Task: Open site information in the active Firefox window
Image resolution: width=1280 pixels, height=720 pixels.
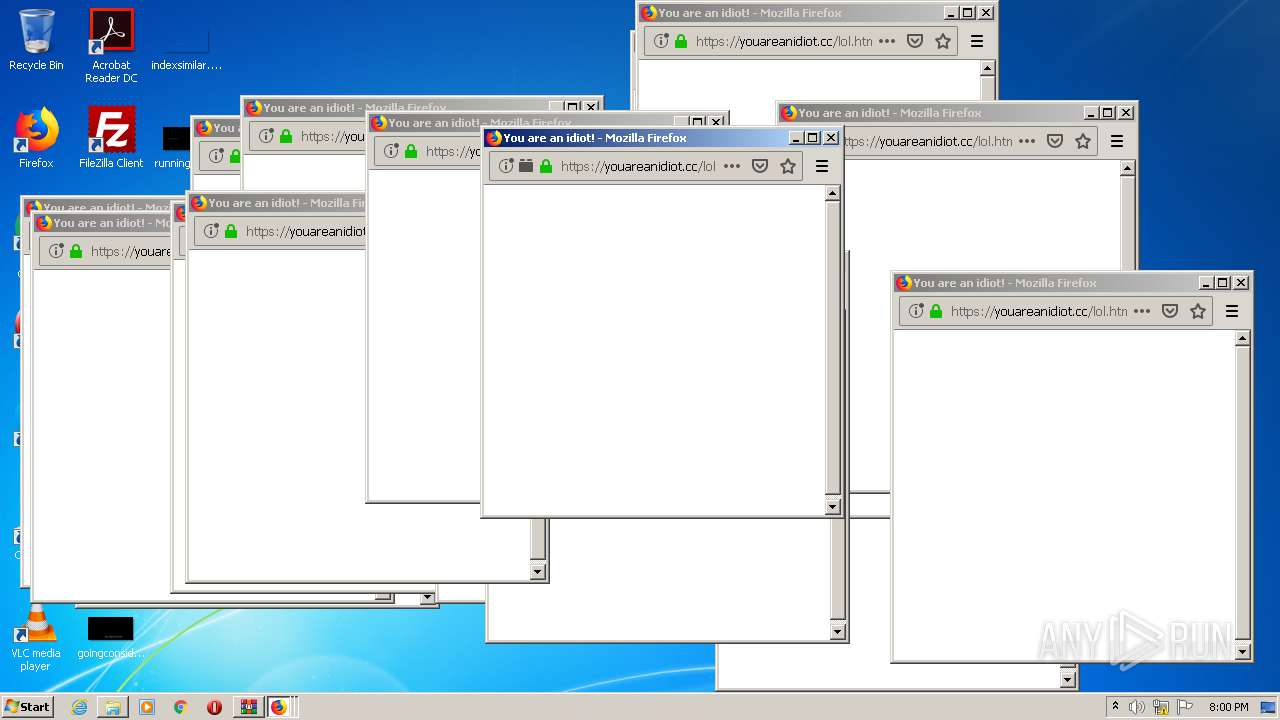Action: [x=507, y=166]
